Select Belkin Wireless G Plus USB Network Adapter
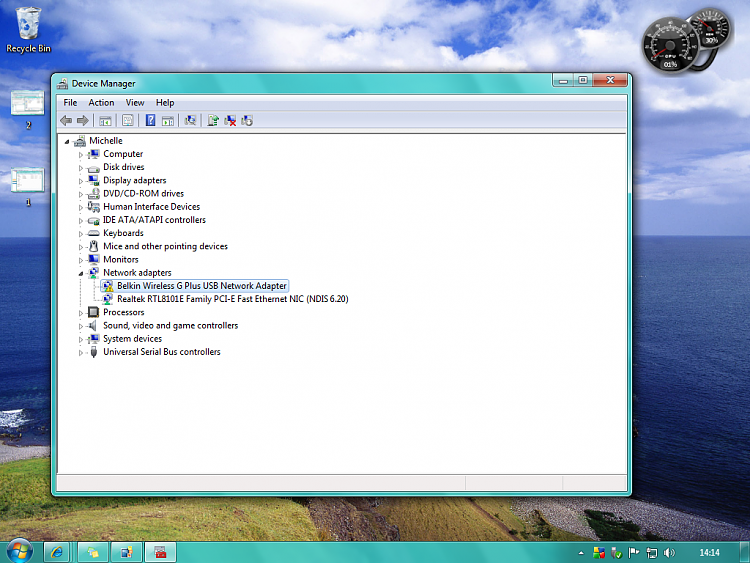Screen dimensions: 750x563 [201, 286]
